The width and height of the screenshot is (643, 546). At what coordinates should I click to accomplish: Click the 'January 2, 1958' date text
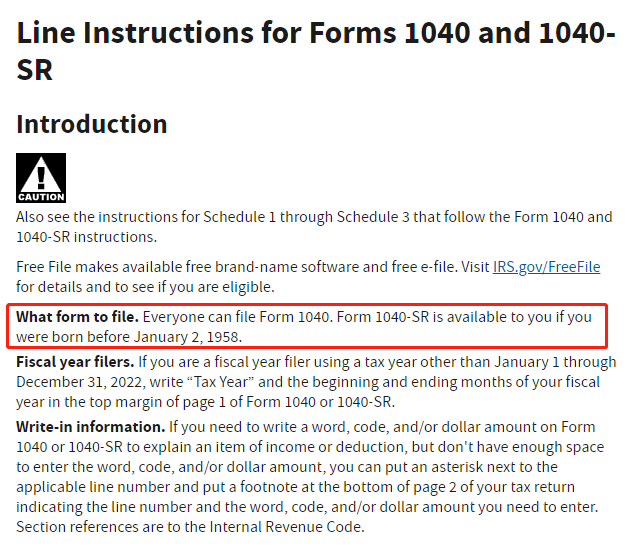pyautogui.click(x=187, y=337)
